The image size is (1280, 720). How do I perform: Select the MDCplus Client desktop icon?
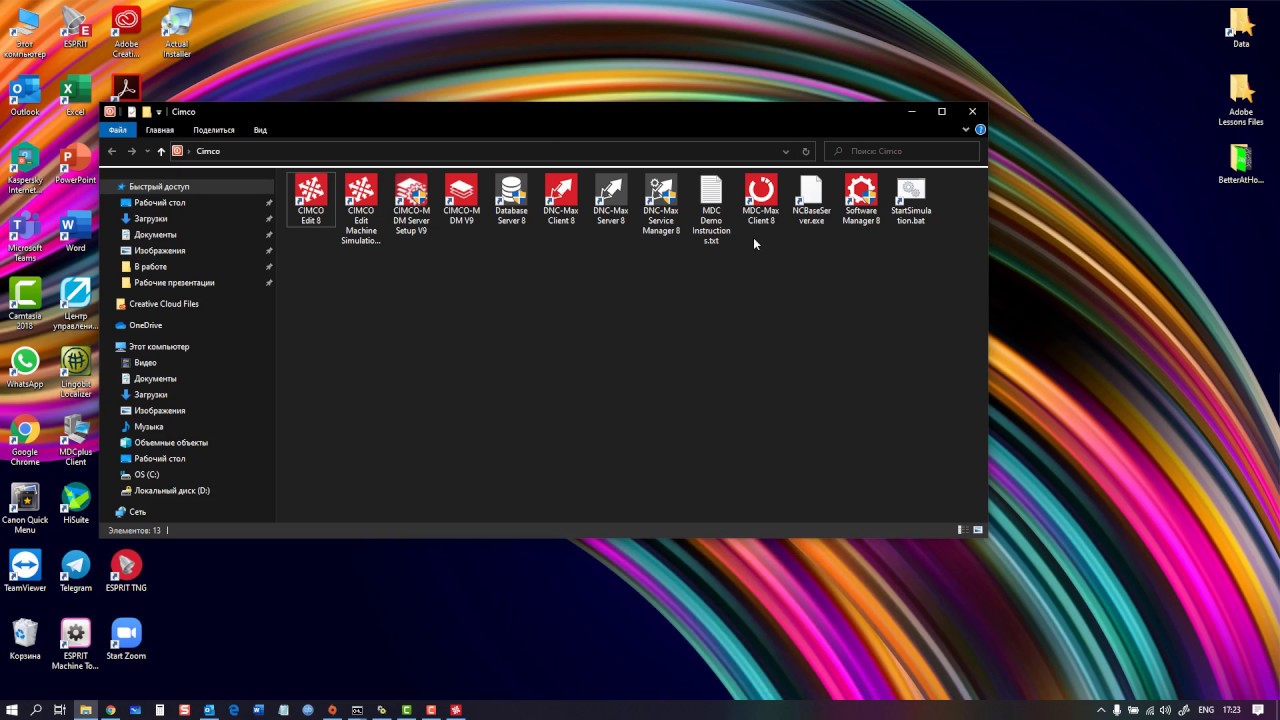pyautogui.click(x=76, y=440)
